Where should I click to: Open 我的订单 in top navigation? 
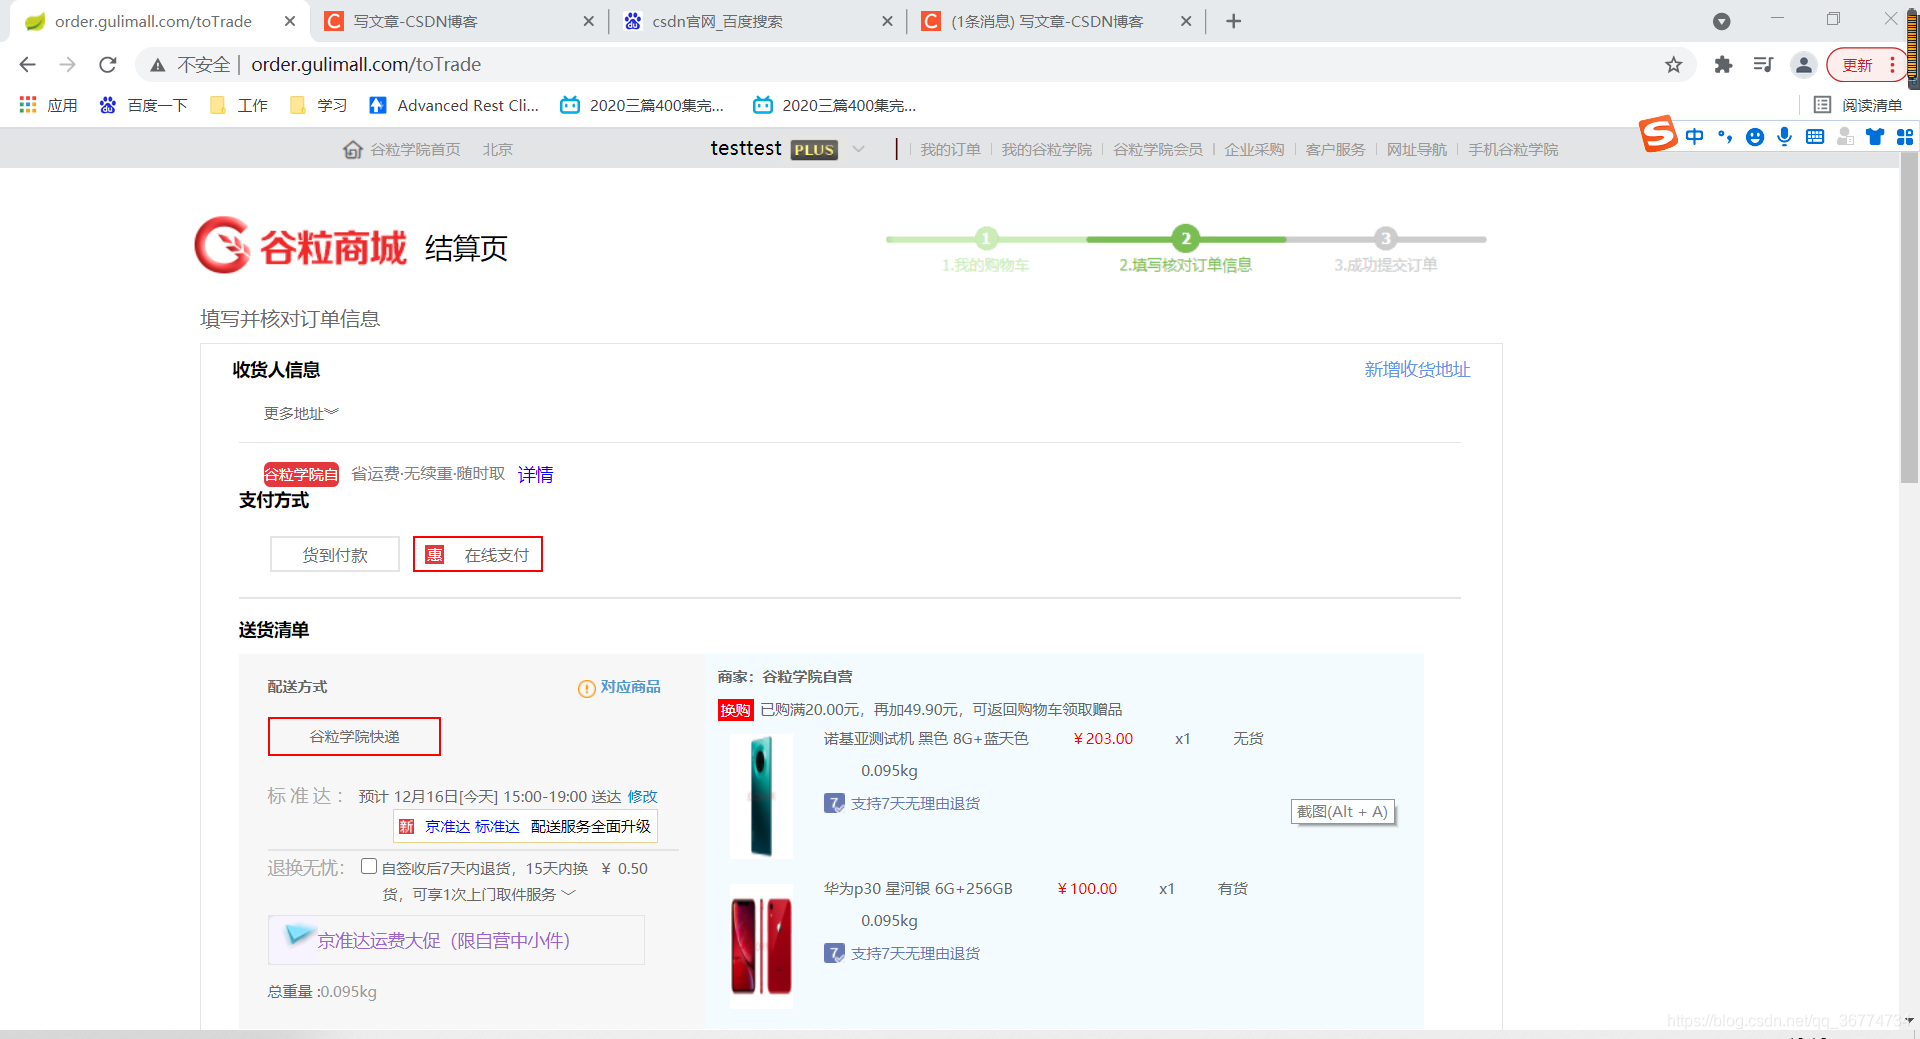[x=950, y=149]
